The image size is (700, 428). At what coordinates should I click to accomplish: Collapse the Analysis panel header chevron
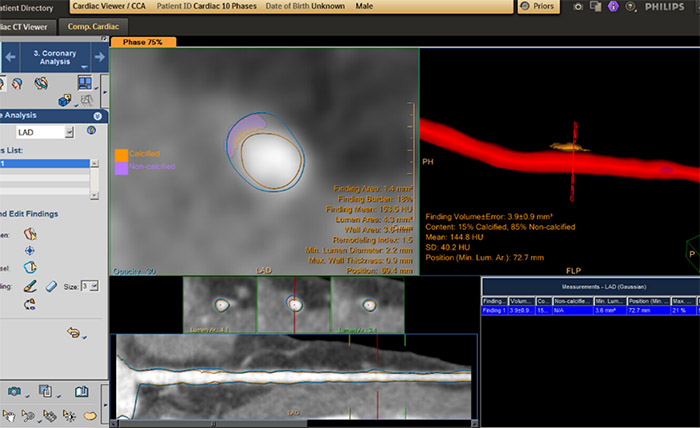point(97,116)
